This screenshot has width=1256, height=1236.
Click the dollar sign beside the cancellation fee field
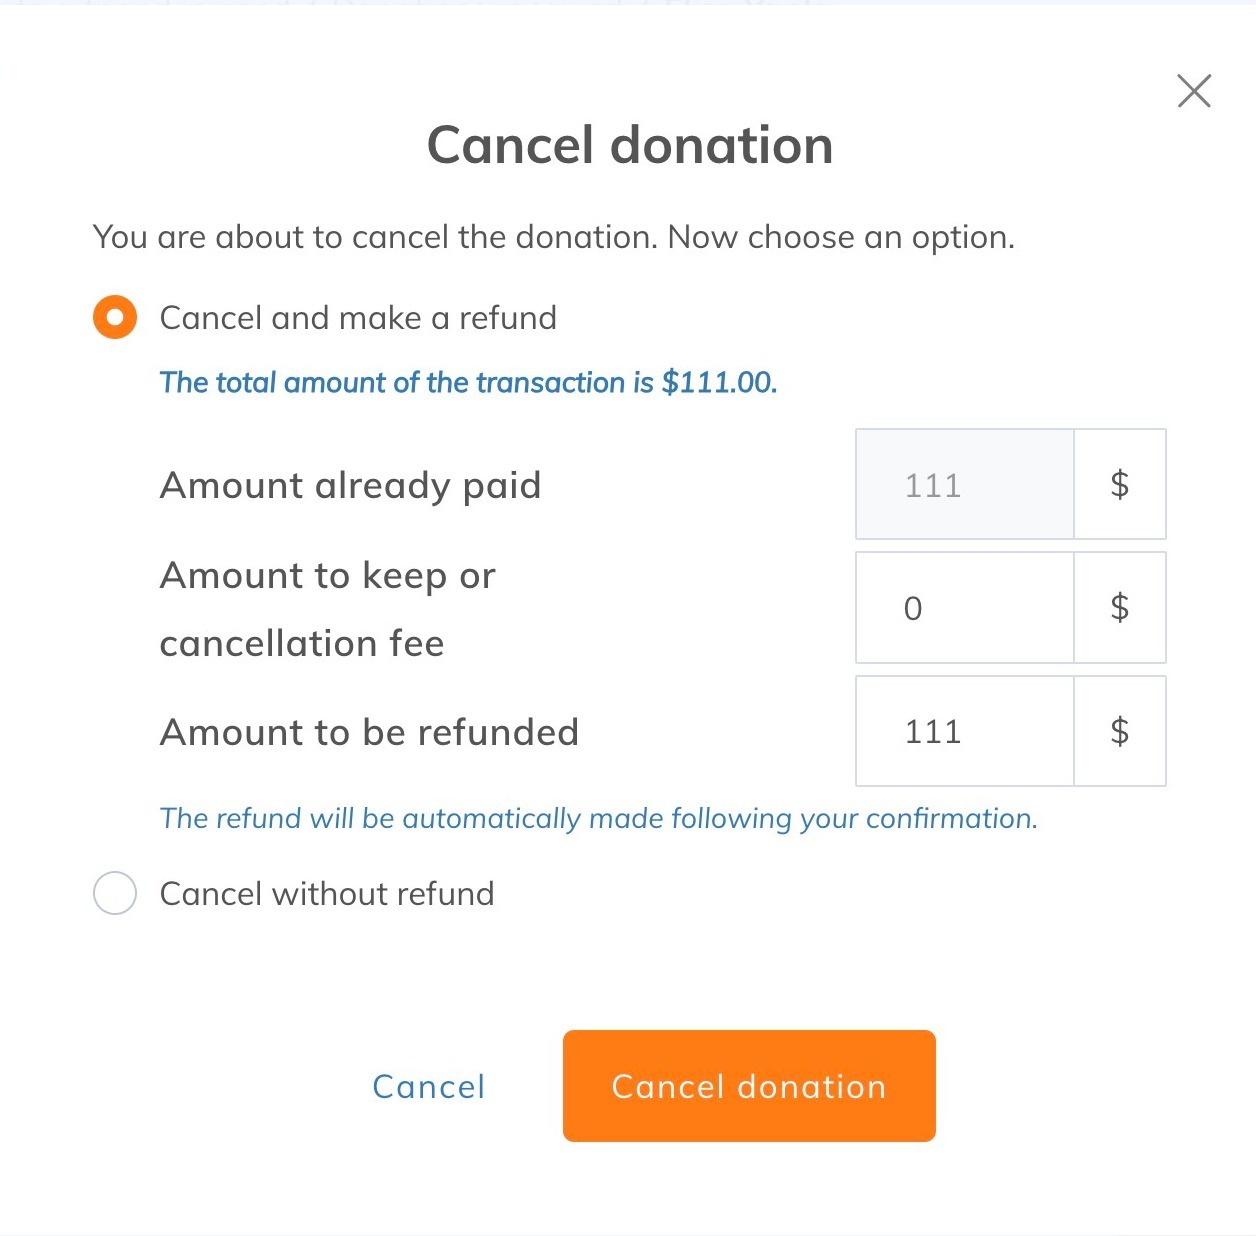[x=1120, y=608]
